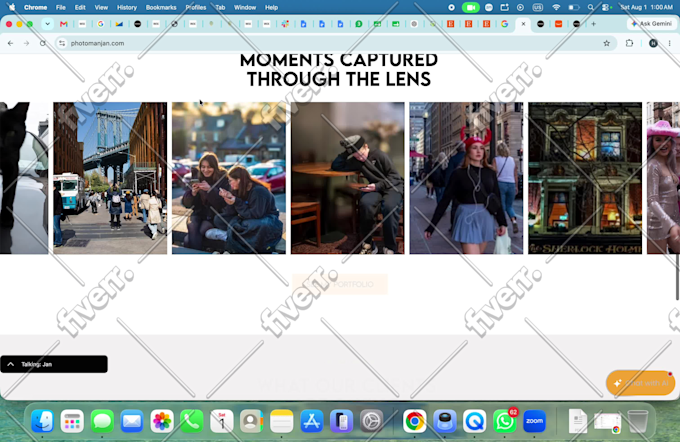Screen dimensions: 680x442
Task: Open the Profiles menu
Action: coord(196,7)
